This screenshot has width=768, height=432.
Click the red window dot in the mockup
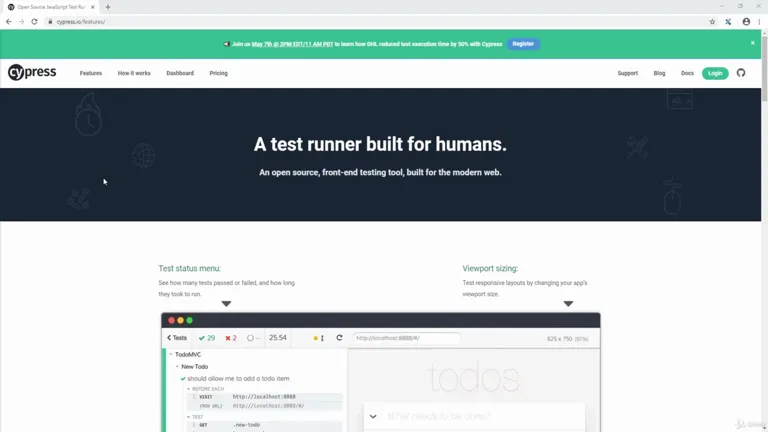[171, 320]
